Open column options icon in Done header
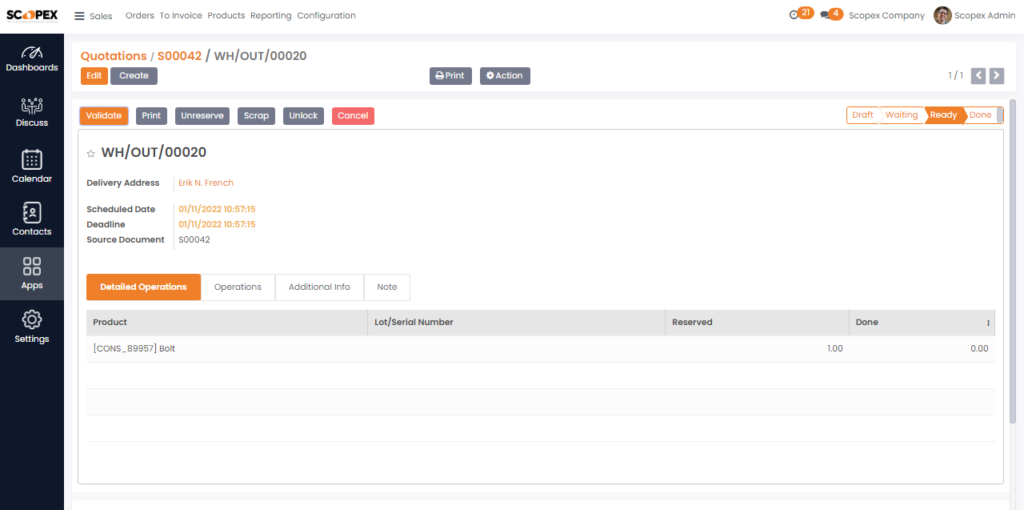Screen dimensions: 1024x510 pyautogui.click(x=988, y=323)
